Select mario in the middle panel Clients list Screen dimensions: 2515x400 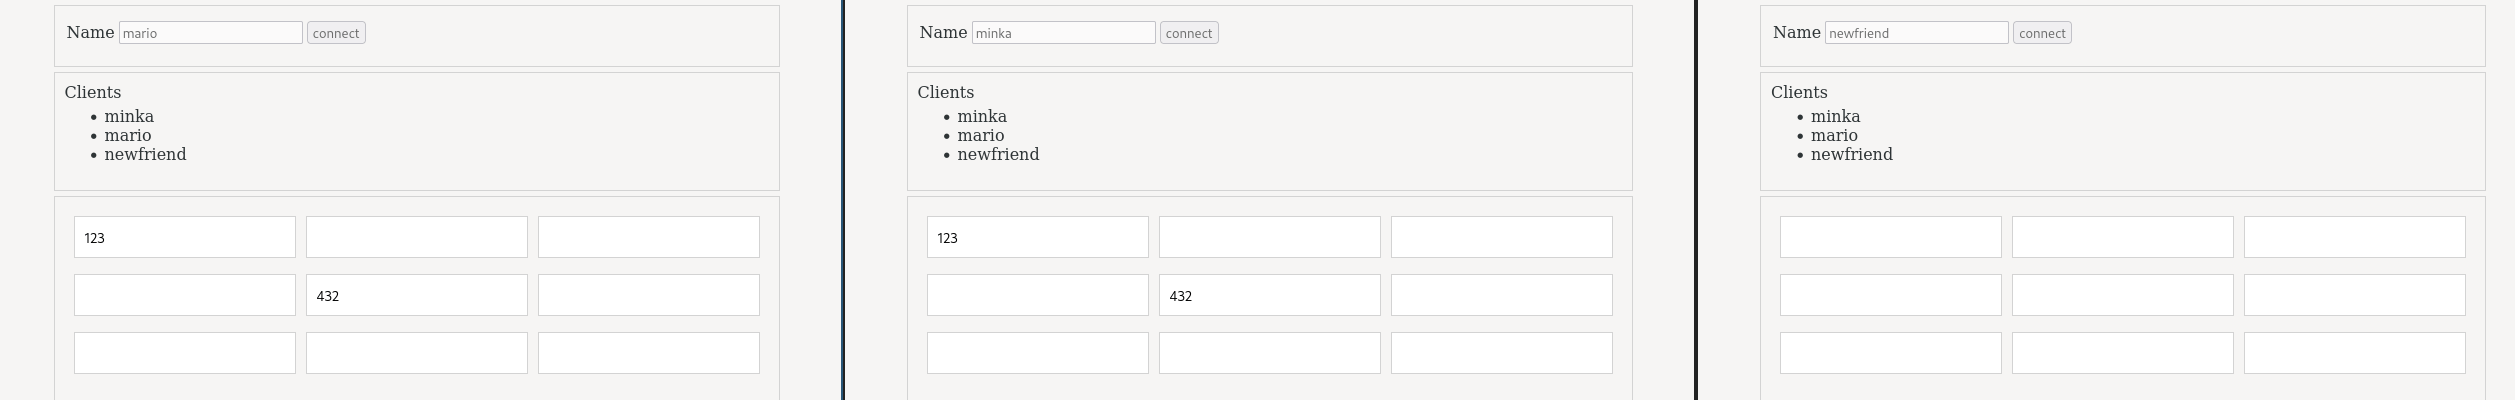tap(980, 136)
